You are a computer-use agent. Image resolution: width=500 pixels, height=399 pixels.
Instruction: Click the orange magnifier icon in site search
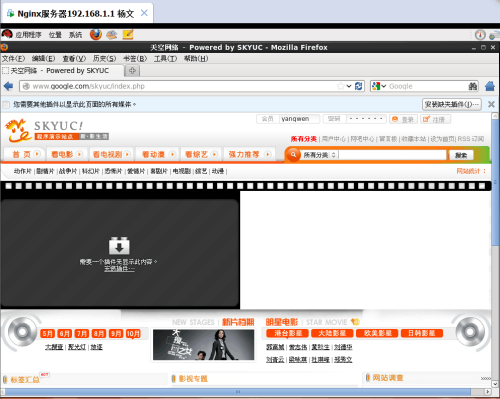(x=293, y=155)
